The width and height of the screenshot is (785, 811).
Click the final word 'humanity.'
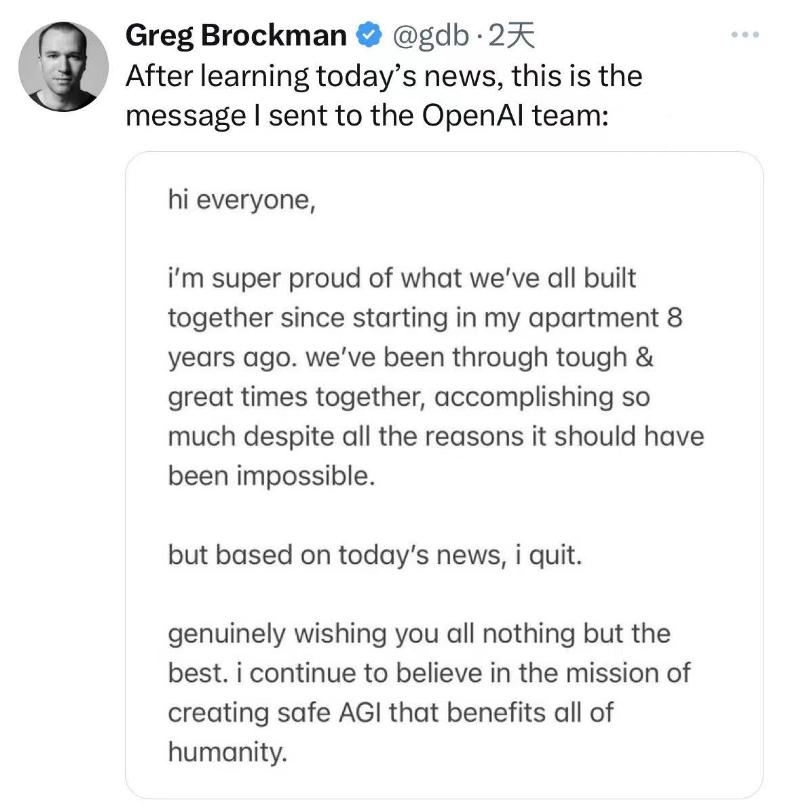click(x=228, y=752)
